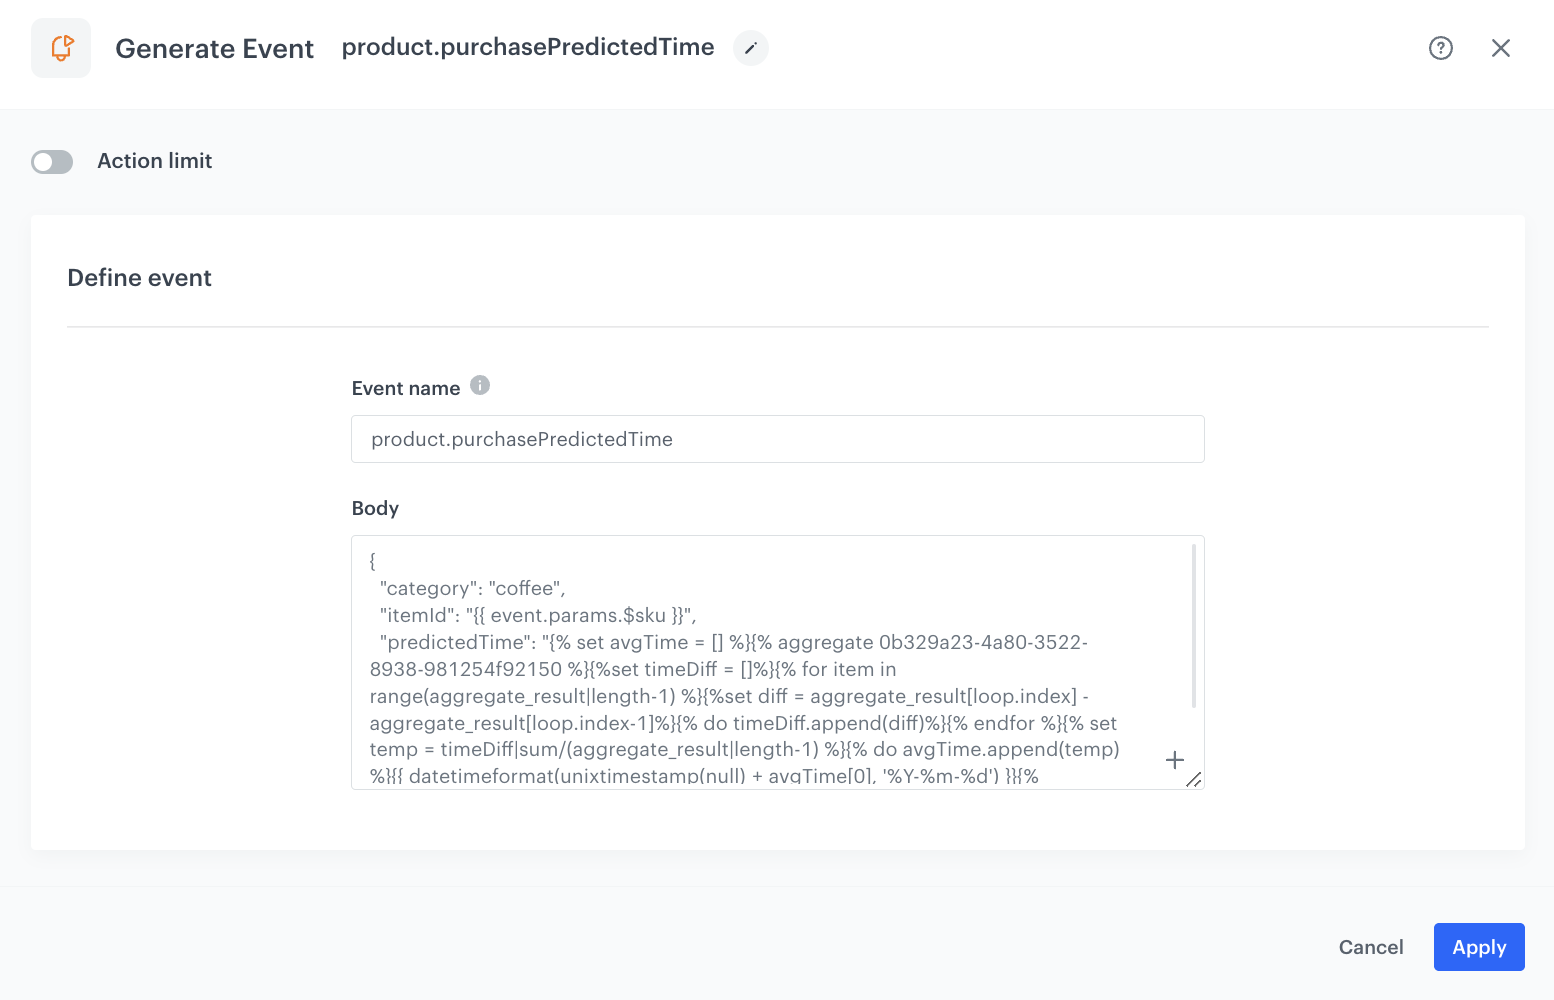Open the help question mark icon
The width and height of the screenshot is (1554, 1000).
coord(1440,48)
